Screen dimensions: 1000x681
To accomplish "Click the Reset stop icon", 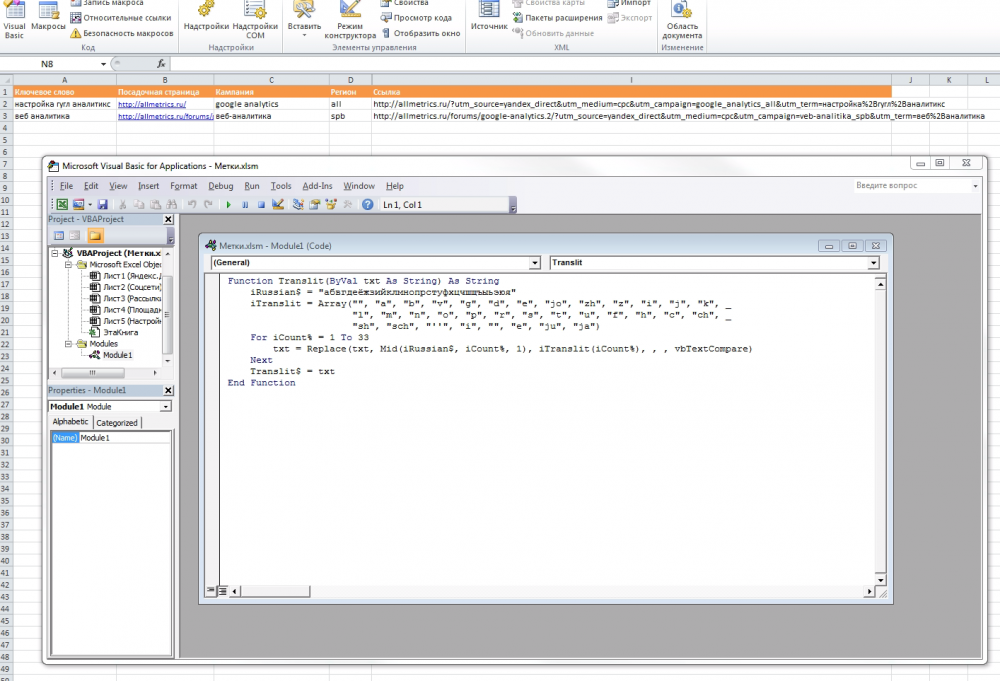I will coord(261,205).
